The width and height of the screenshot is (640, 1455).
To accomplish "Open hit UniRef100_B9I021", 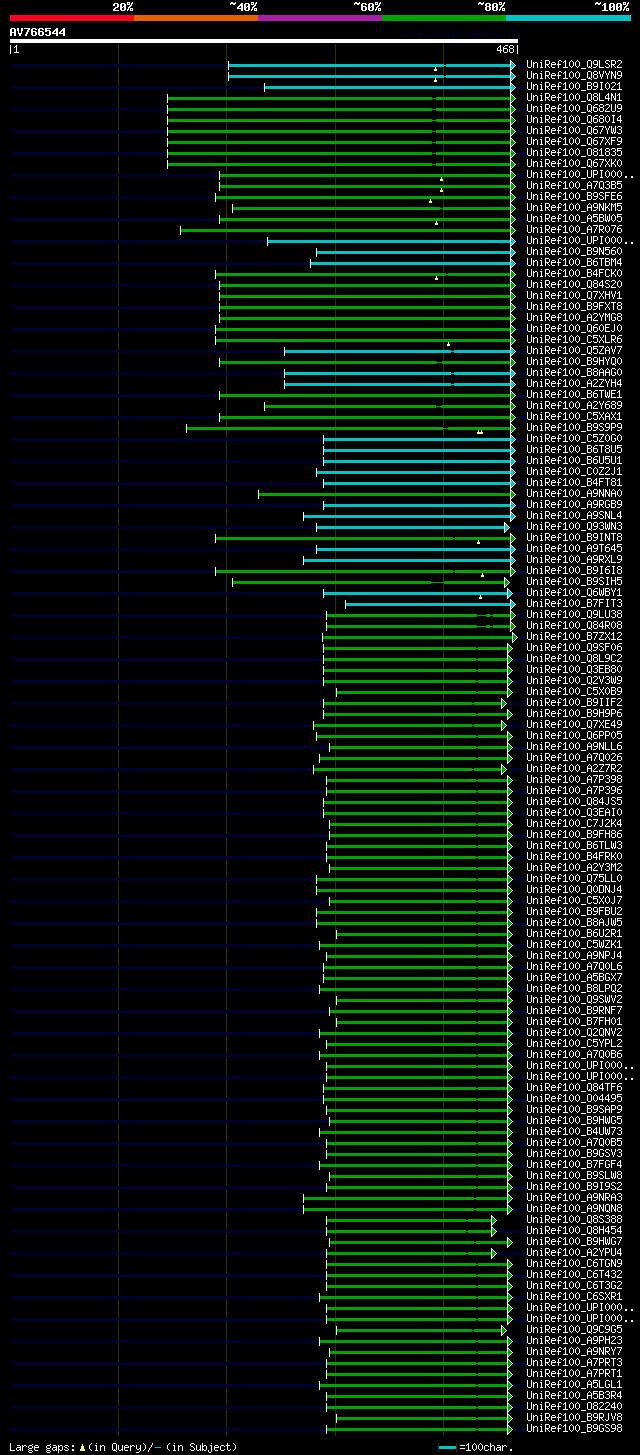I will point(574,86).
